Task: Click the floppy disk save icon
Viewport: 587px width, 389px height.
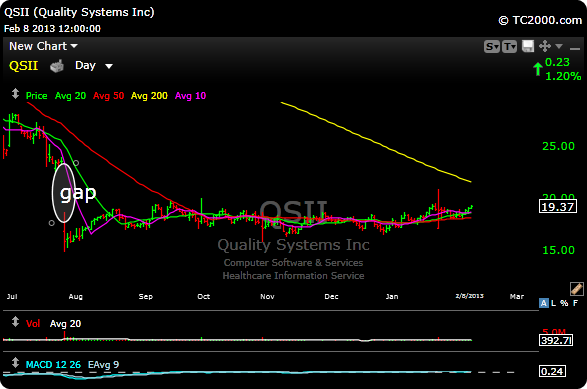Action: pos(527,46)
